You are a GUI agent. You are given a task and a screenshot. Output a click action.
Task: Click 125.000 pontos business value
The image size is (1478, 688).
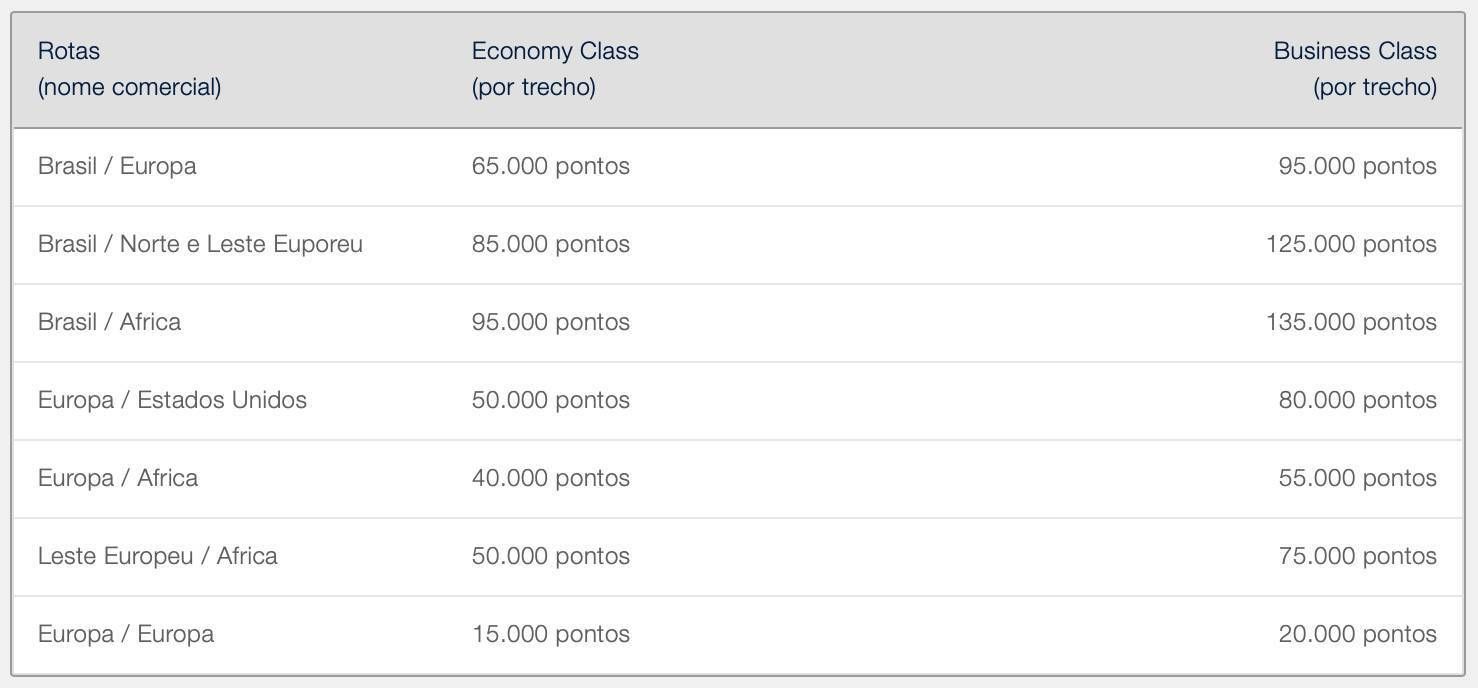tap(1352, 244)
